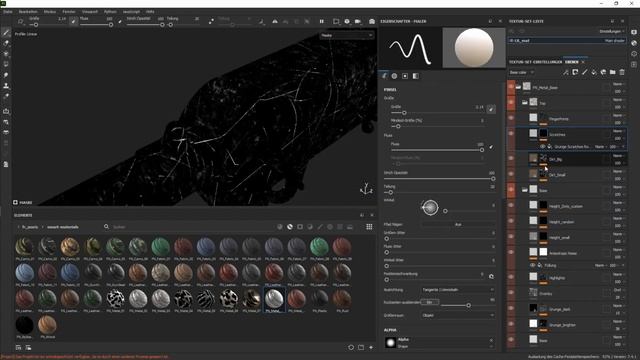Click add effect wand icon in layers toolbar
The height and width of the screenshot is (360, 640).
click(565, 72)
